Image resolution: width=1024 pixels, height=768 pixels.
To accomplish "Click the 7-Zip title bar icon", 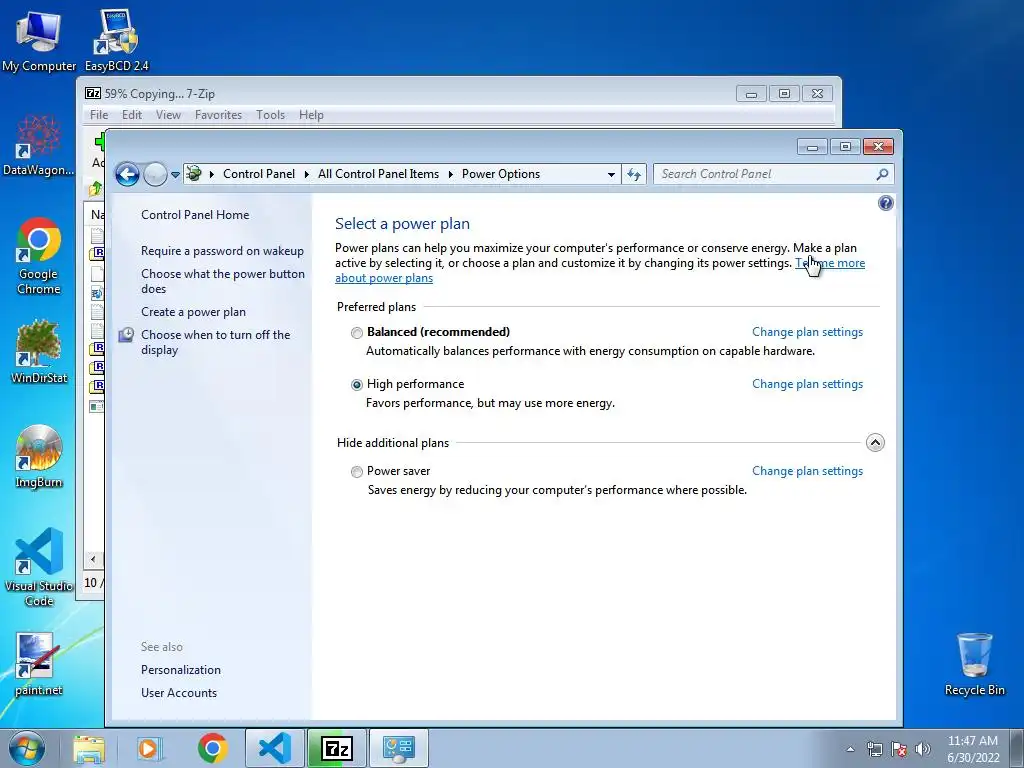I will tap(93, 93).
